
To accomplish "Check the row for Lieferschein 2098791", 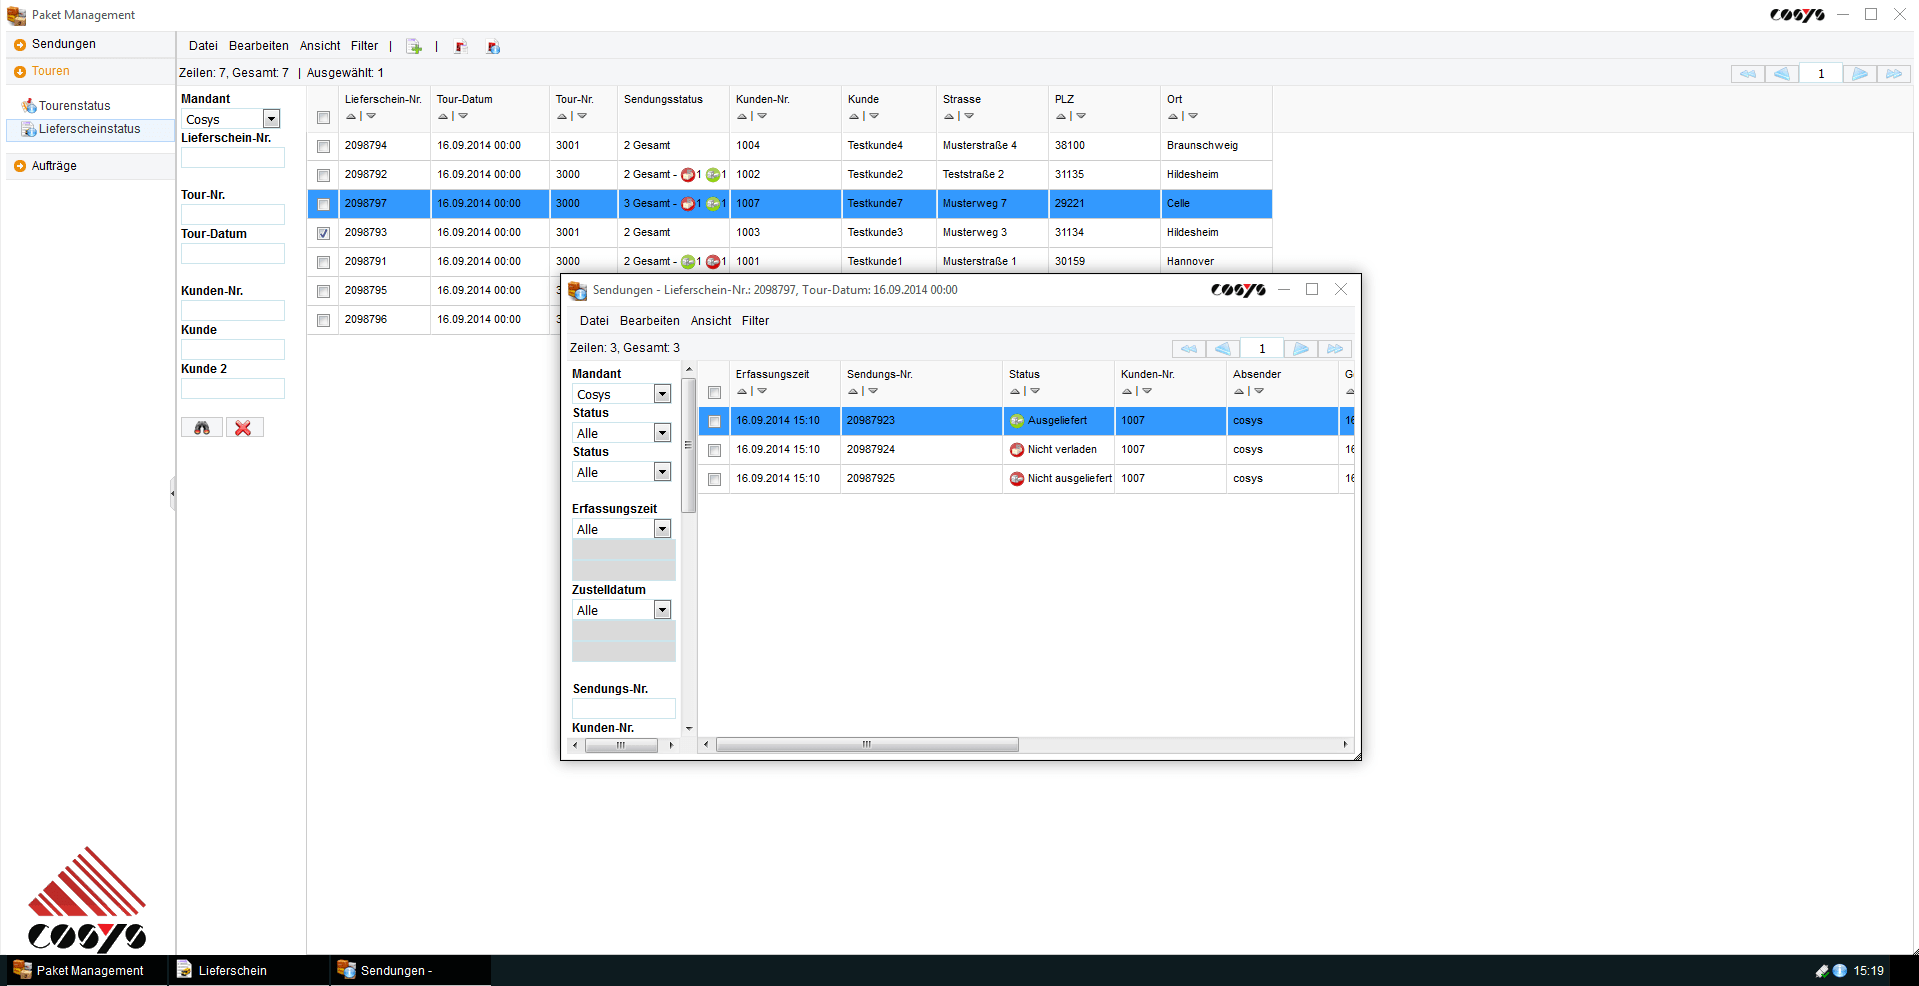I will point(323,262).
